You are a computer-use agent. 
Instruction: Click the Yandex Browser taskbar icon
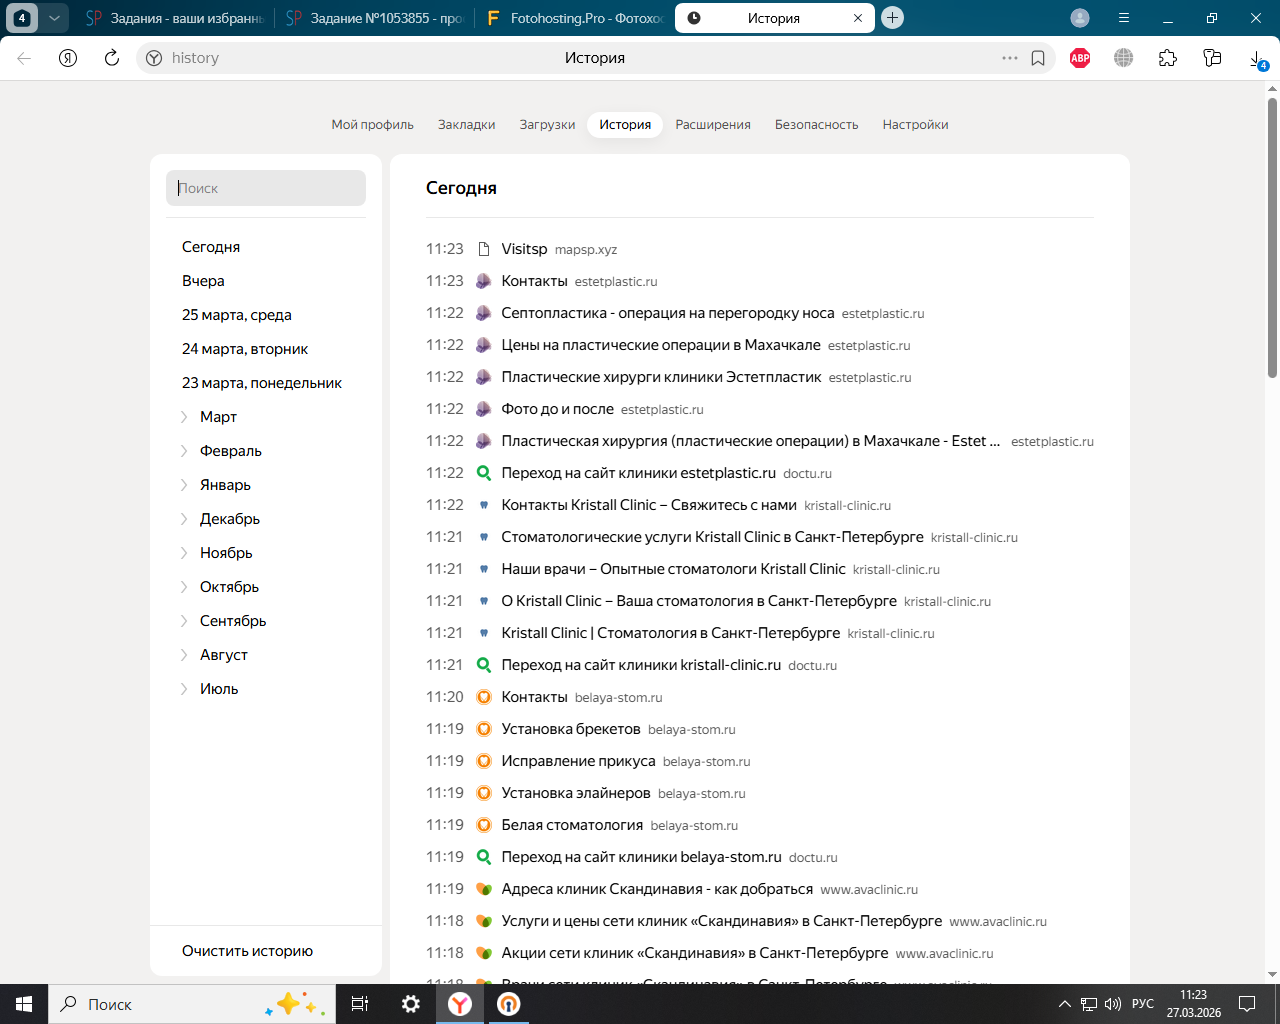tap(460, 1004)
